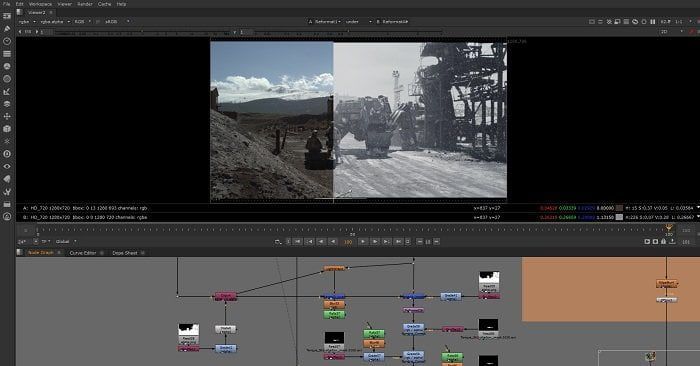Image resolution: width=700 pixels, height=366 pixels.
Task: Open the Image nodes toolbar menu
Action: 7,16
